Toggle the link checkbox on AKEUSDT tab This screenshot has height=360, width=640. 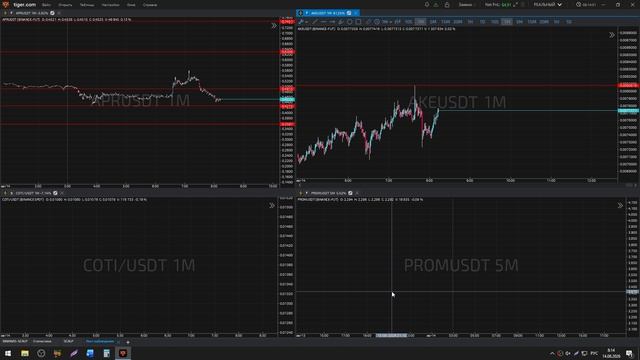point(349,13)
